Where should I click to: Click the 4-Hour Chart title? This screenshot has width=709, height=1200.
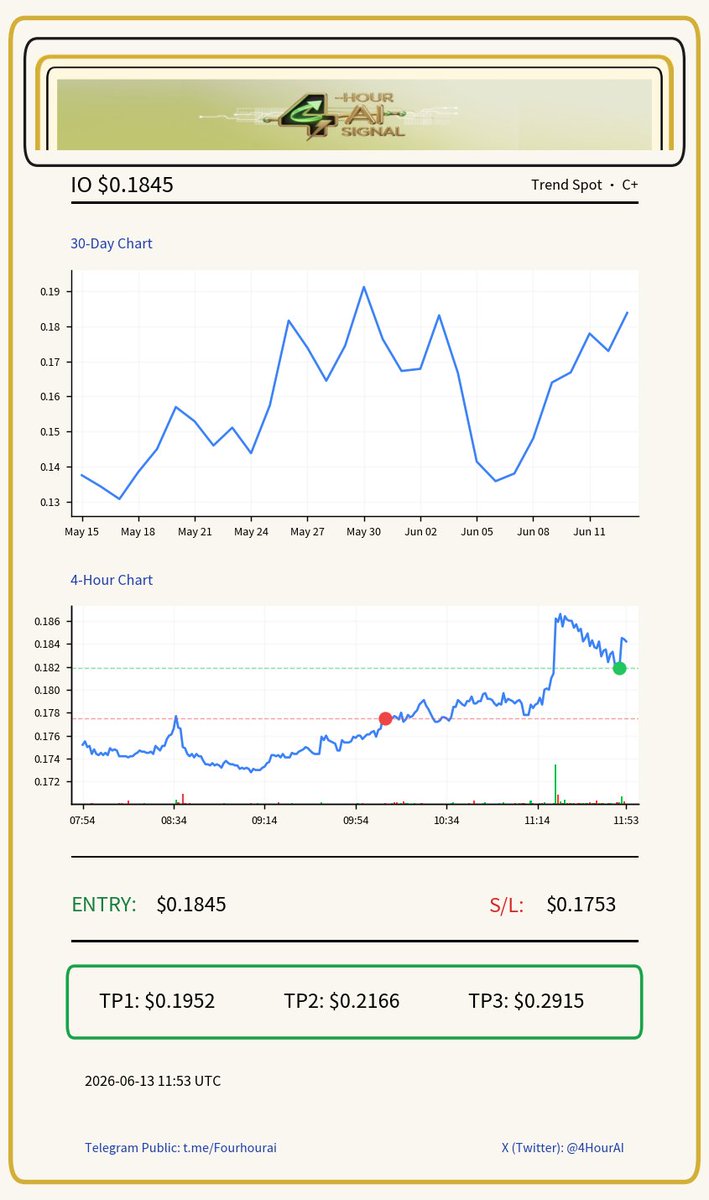click(x=111, y=580)
